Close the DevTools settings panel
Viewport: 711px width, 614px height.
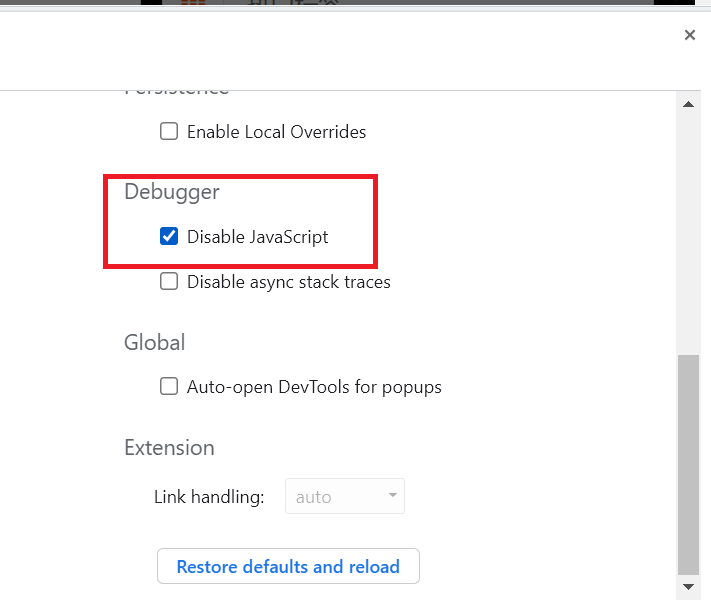pyautogui.click(x=689, y=35)
